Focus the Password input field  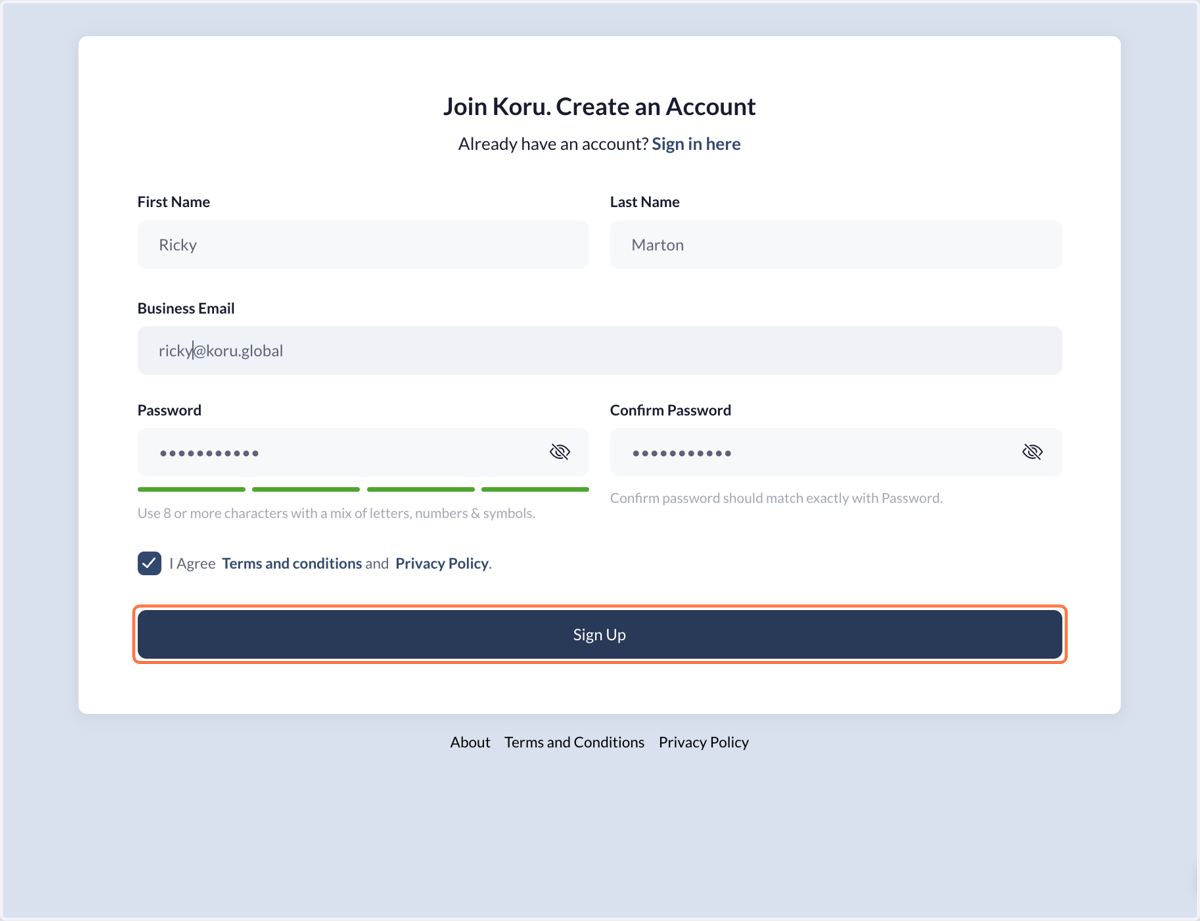coord(363,452)
